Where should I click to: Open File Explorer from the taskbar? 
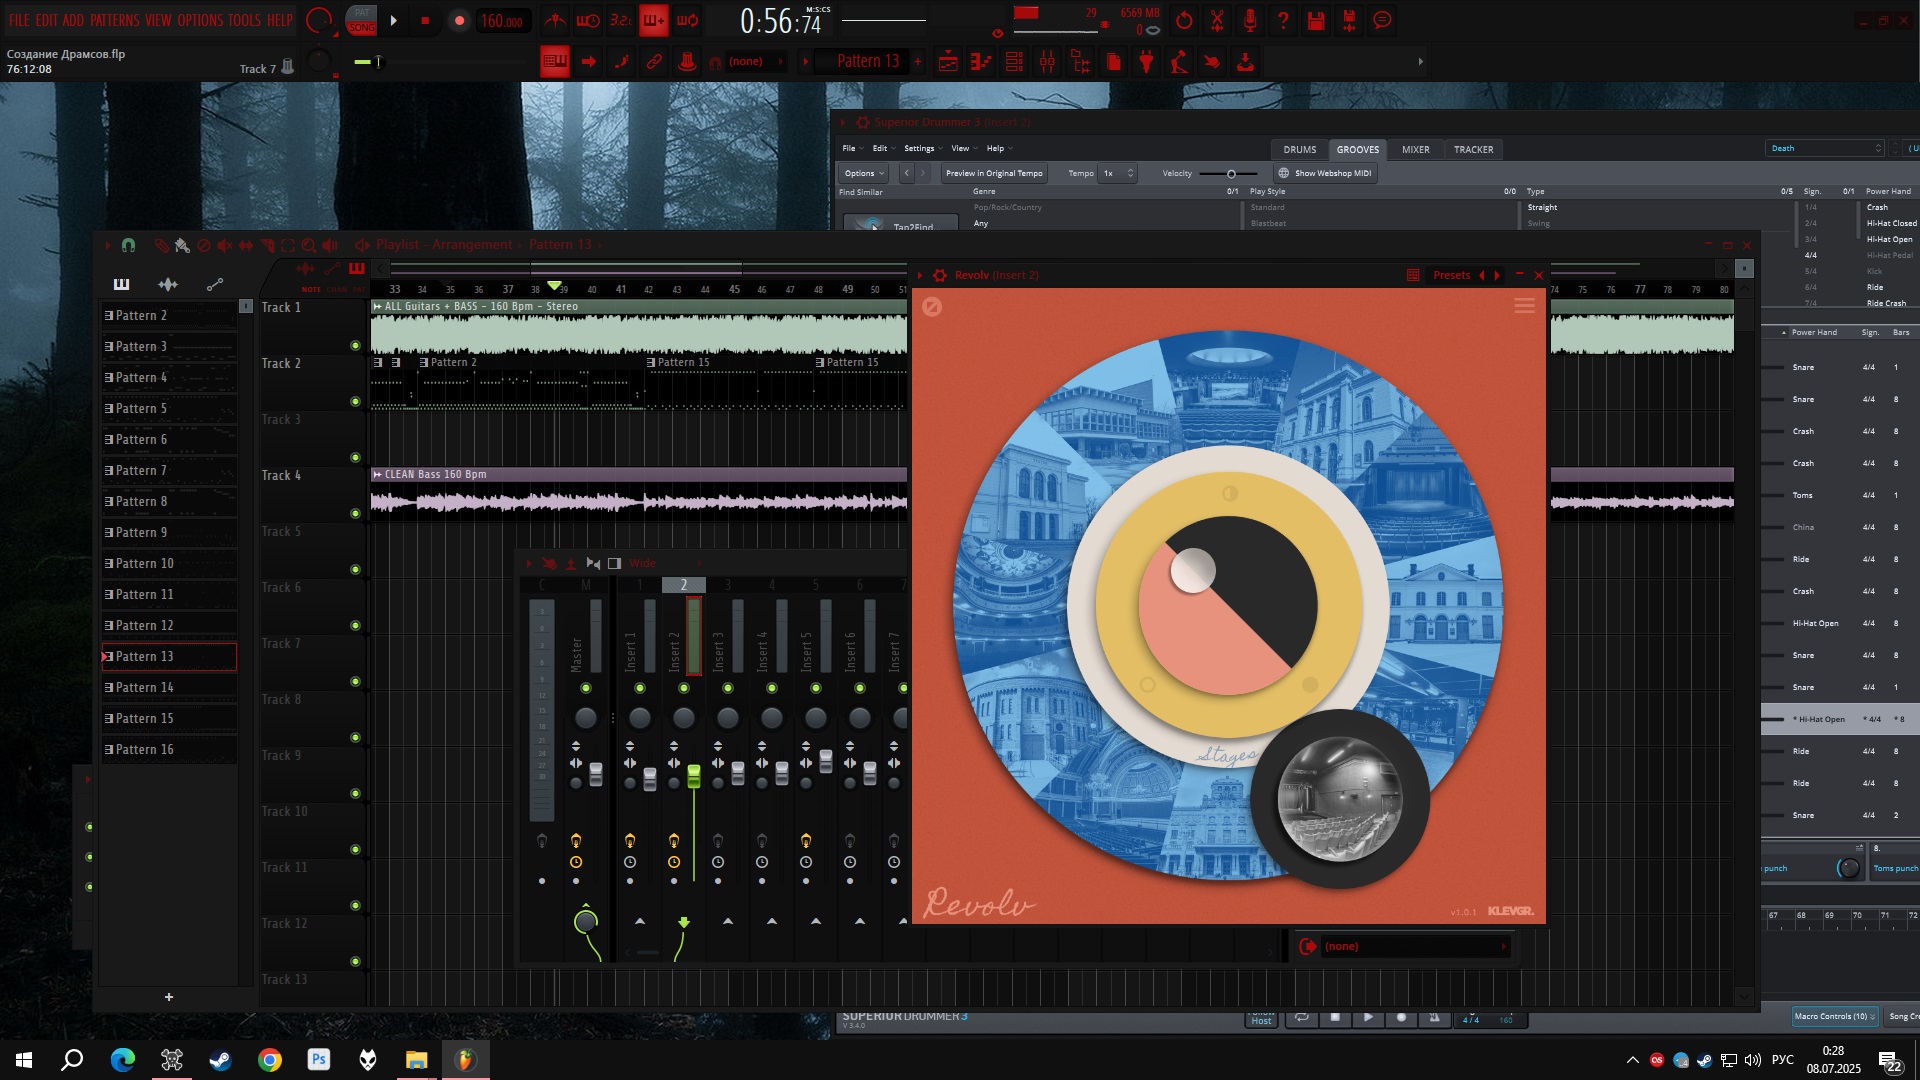tap(416, 1060)
